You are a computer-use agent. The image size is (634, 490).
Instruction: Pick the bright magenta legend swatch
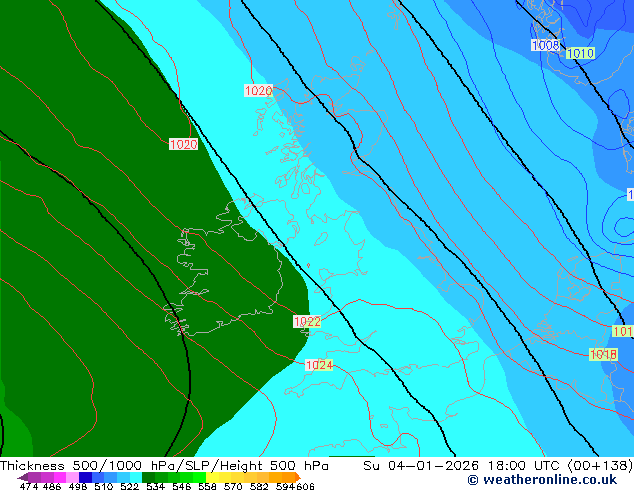coord(60,477)
